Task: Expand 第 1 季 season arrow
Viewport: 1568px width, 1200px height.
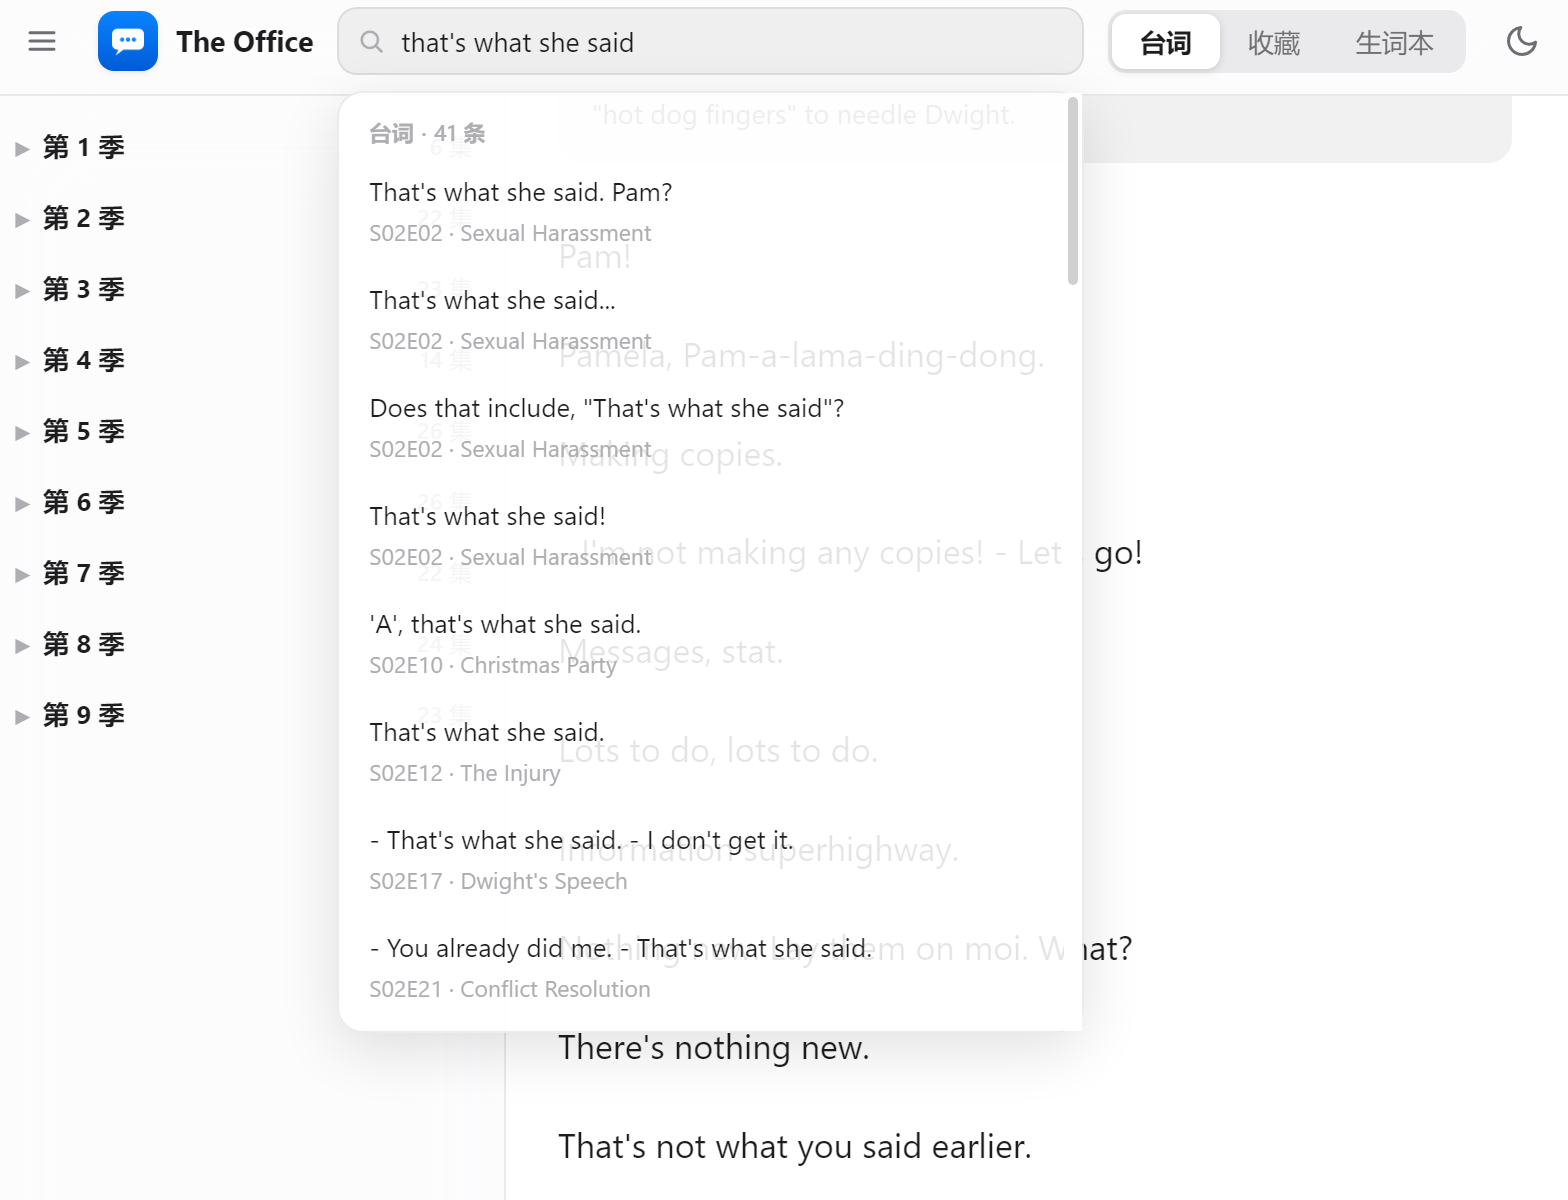Action: point(21,149)
